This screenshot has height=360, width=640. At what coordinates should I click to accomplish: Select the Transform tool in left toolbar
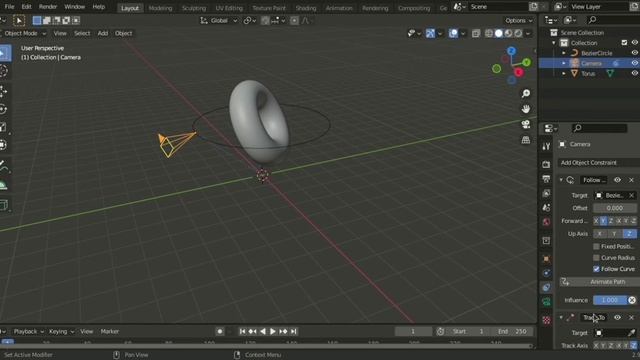4,145
